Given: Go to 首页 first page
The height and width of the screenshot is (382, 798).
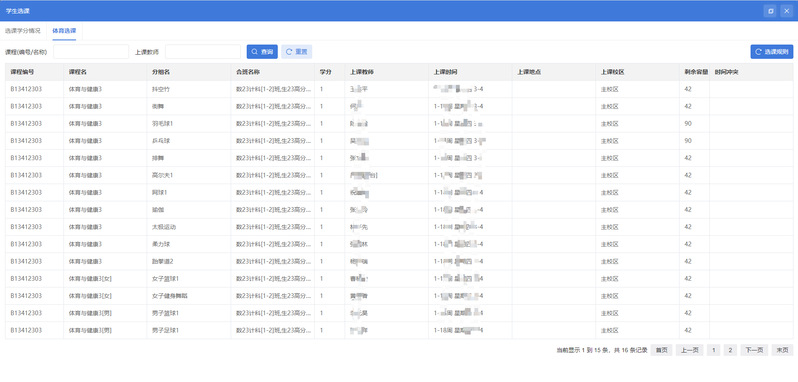Looking at the screenshot, I should [x=662, y=350].
